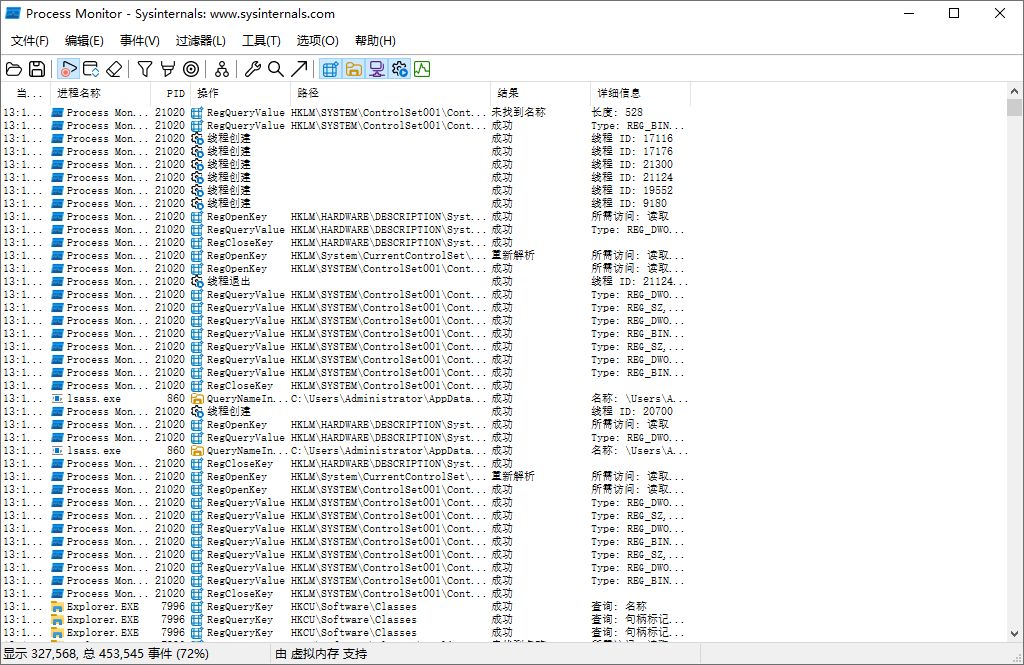Click the detail cell 长度: 528
Viewport: 1024px width, 665px height.
click(x=617, y=112)
